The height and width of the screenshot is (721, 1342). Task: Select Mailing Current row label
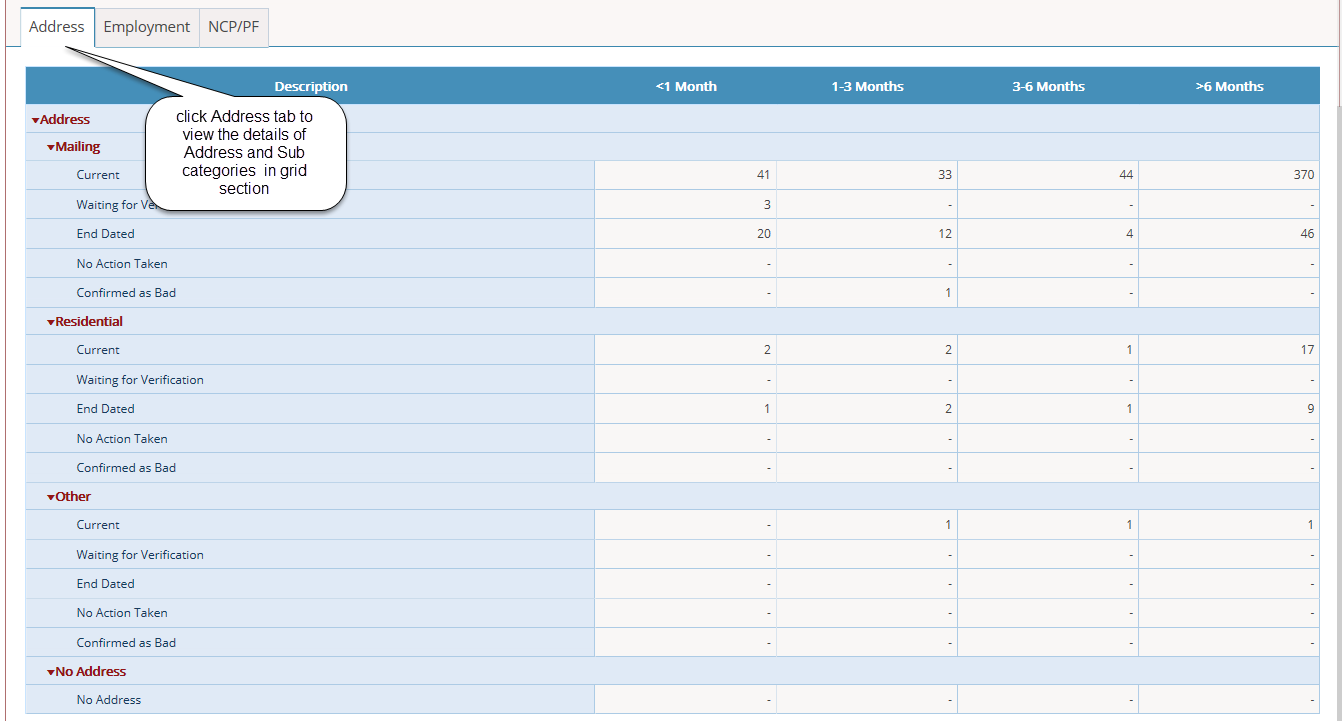98,175
